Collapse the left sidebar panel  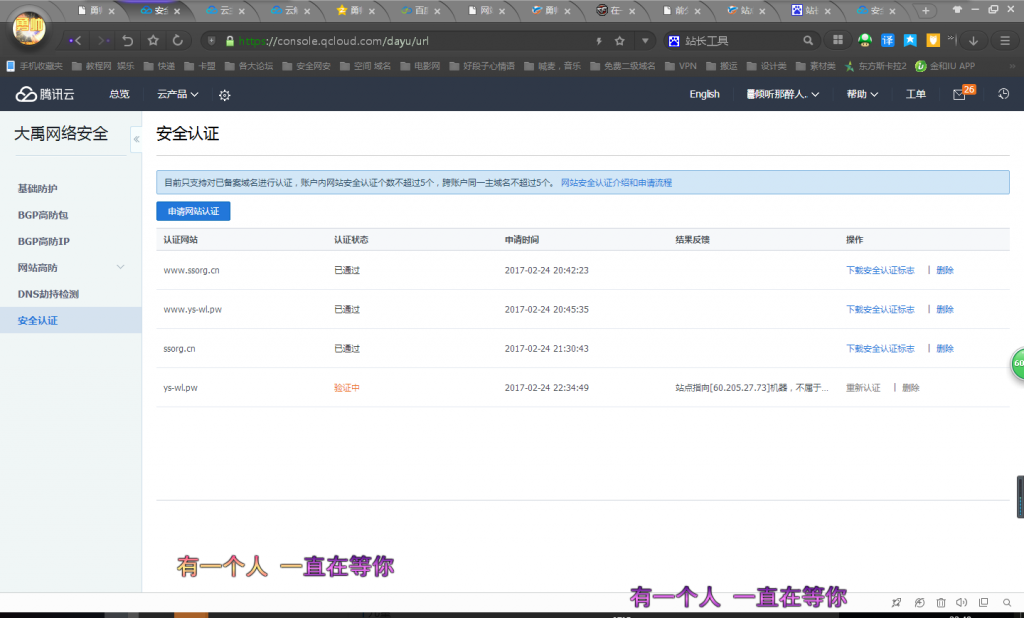136,140
